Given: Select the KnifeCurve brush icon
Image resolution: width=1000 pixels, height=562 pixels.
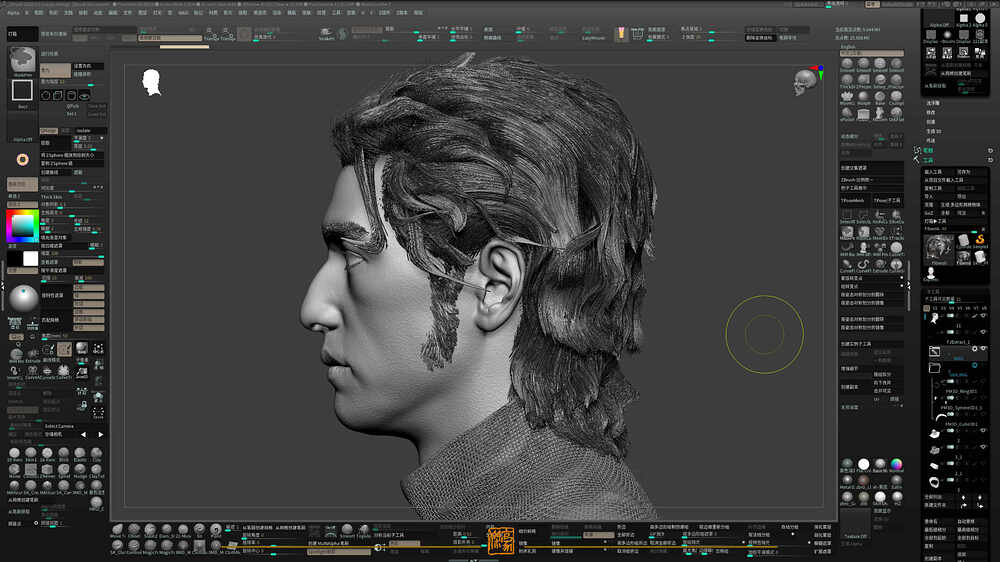Looking at the screenshot, I should (880, 216).
